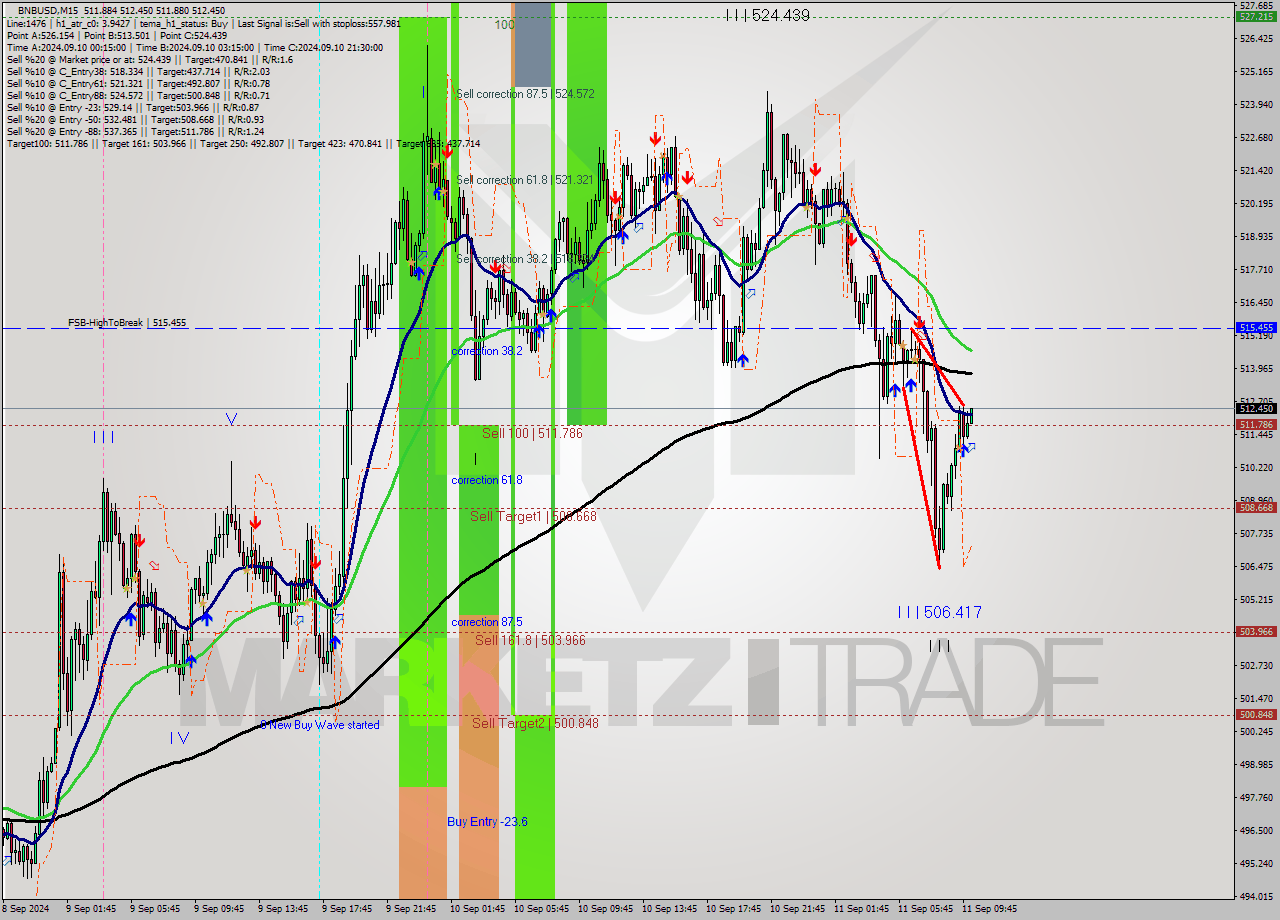Screen dimensions: 1280x920
Task: Click the 'Buy Entry -23.6' label
Action: (487, 822)
